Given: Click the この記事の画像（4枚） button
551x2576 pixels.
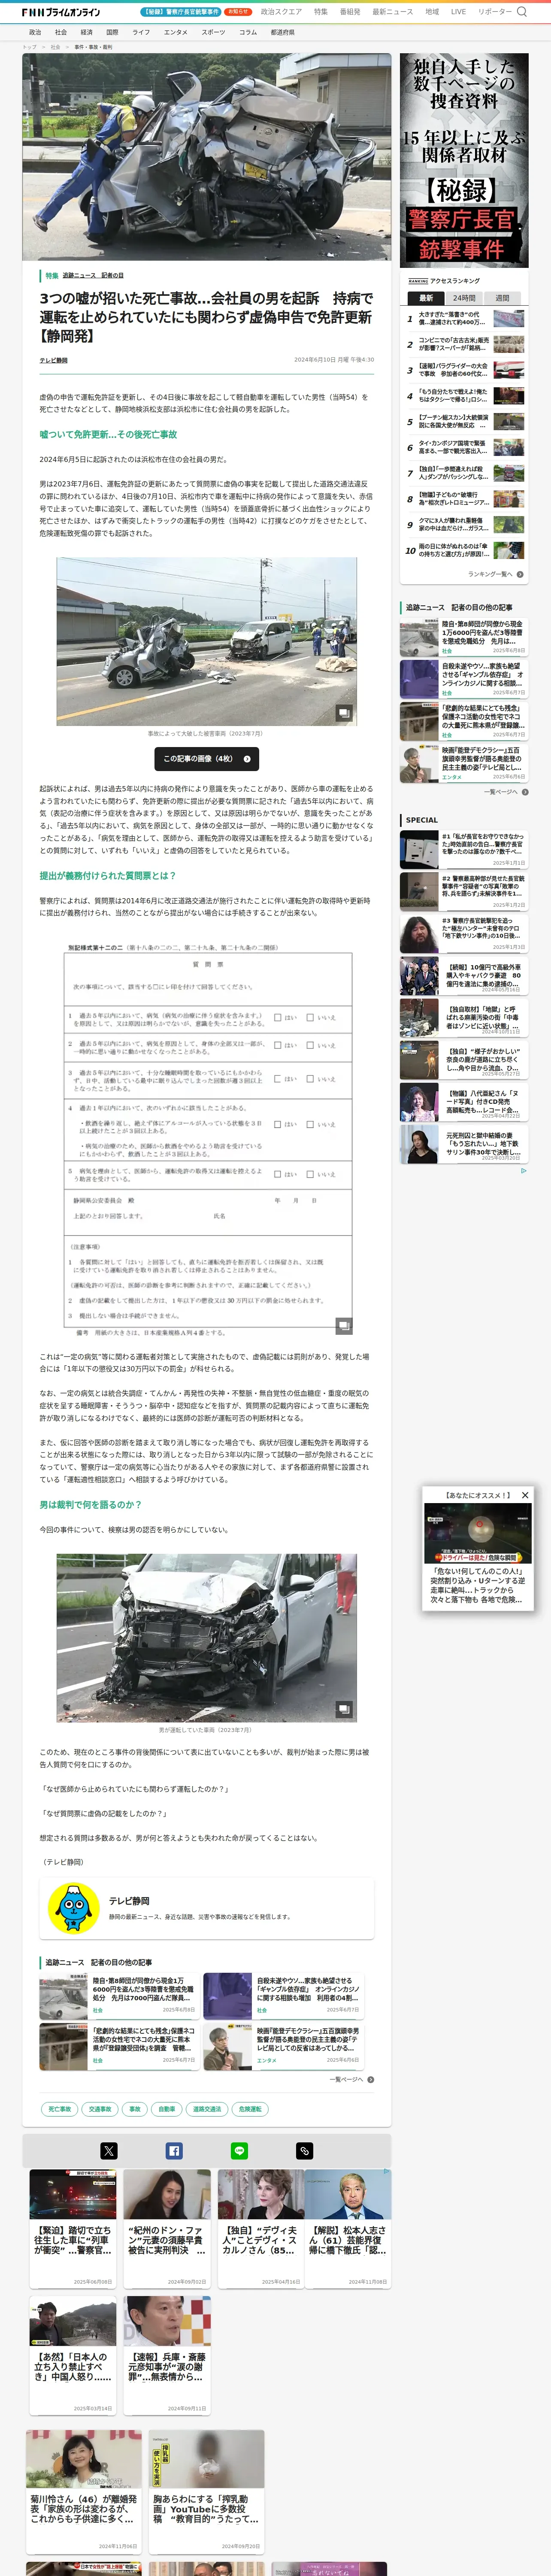Looking at the screenshot, I should pos(207,759).
